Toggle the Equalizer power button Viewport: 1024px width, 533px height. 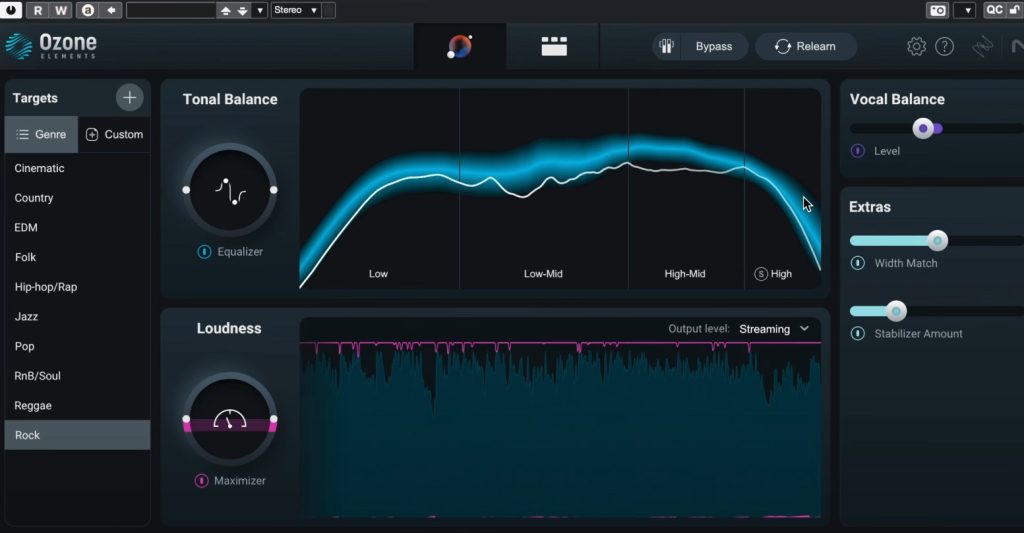[x=204, y=252]
